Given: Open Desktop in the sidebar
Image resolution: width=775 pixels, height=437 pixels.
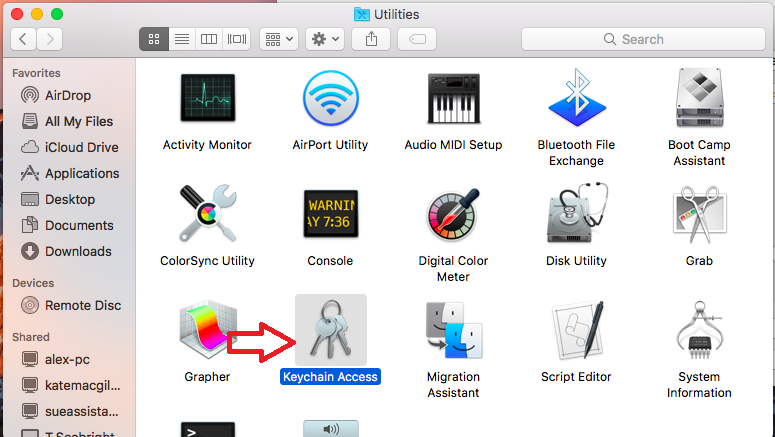Looking at the screenshot, I should [x=58, y=199].
